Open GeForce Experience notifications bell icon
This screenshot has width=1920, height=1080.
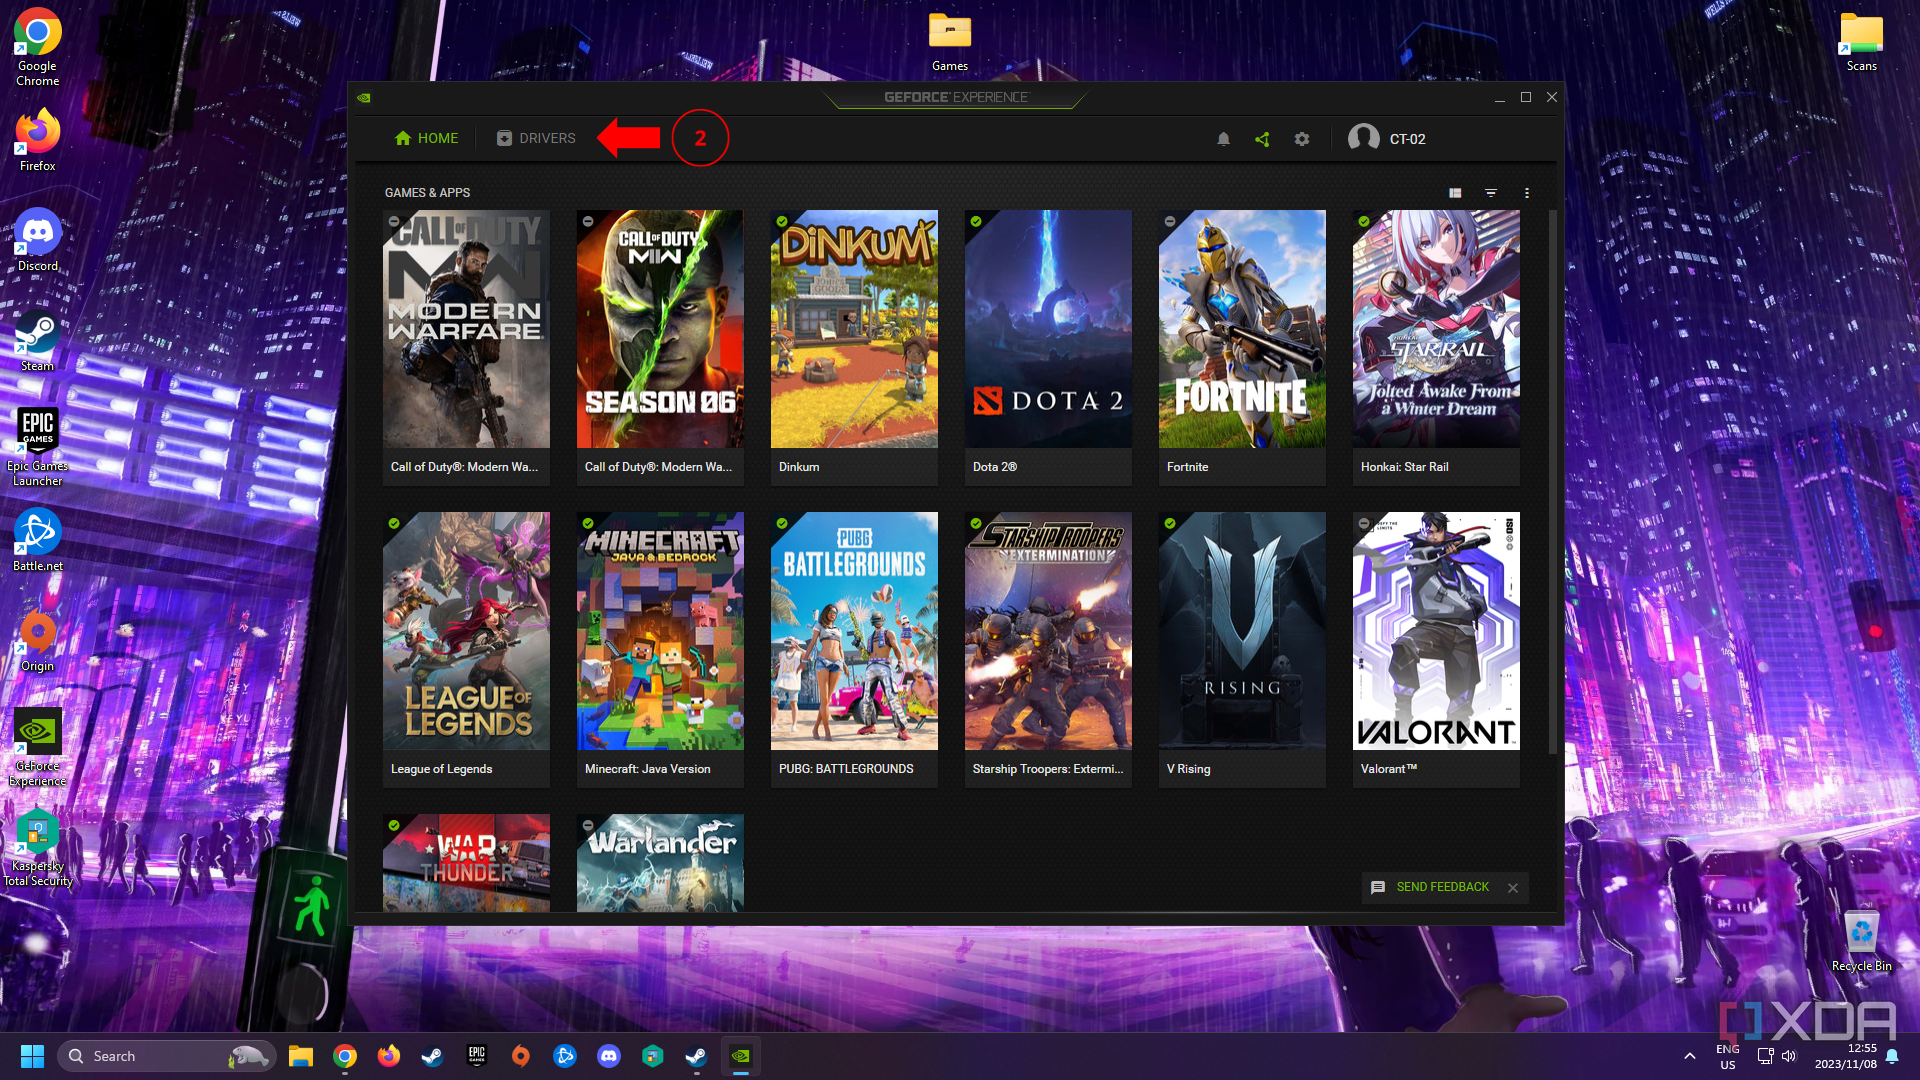[1222, 138]
